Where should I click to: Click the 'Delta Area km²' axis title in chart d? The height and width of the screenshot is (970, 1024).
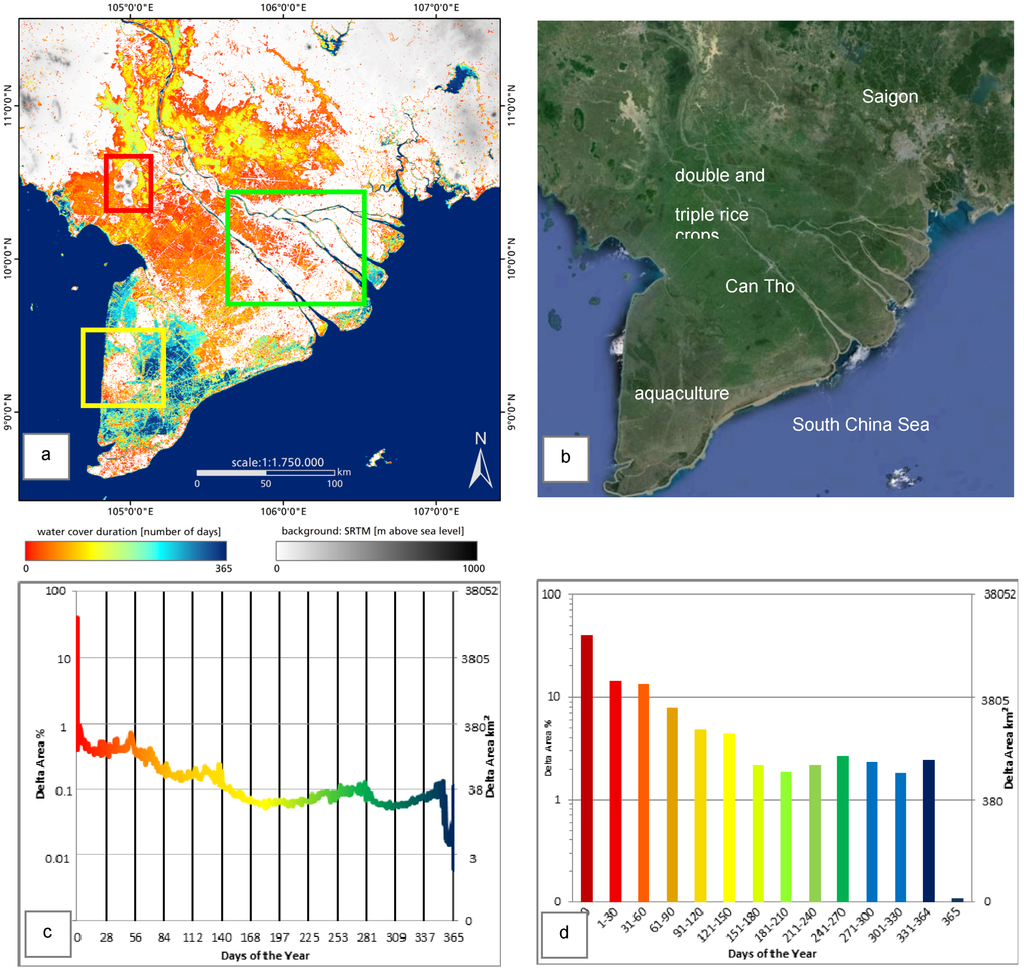[1008, 751]
